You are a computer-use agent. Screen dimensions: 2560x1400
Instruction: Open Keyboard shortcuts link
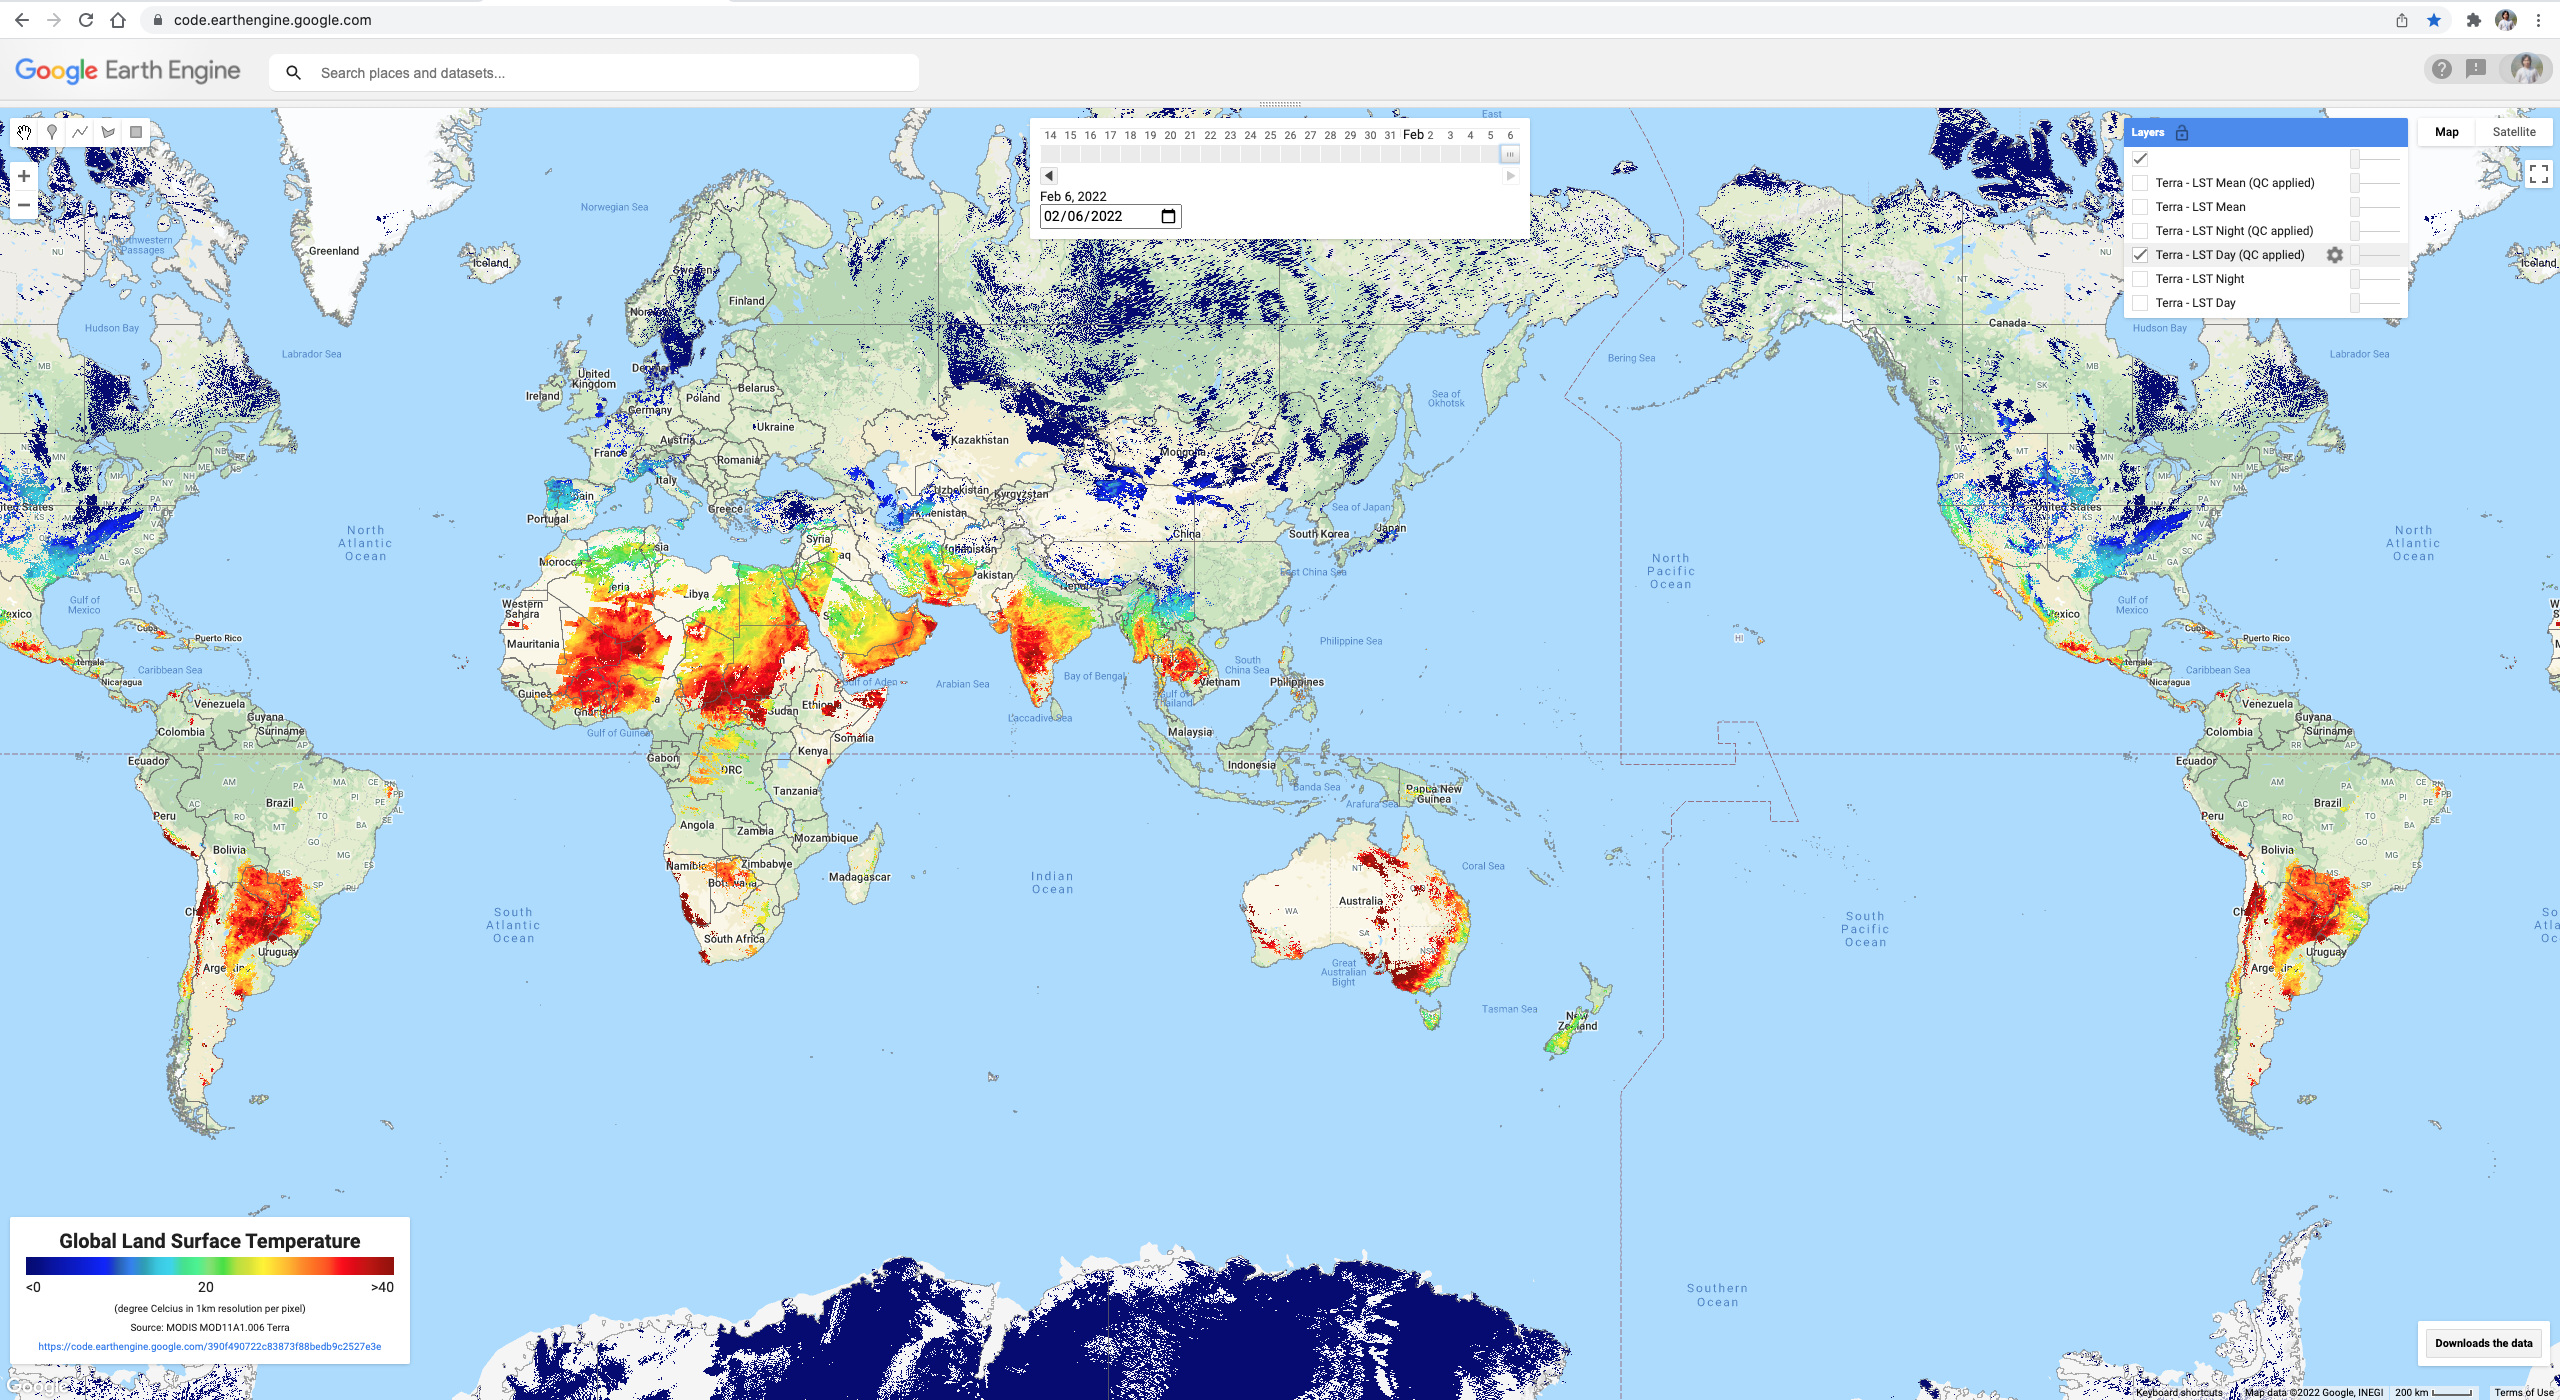coord(2179,1392)
